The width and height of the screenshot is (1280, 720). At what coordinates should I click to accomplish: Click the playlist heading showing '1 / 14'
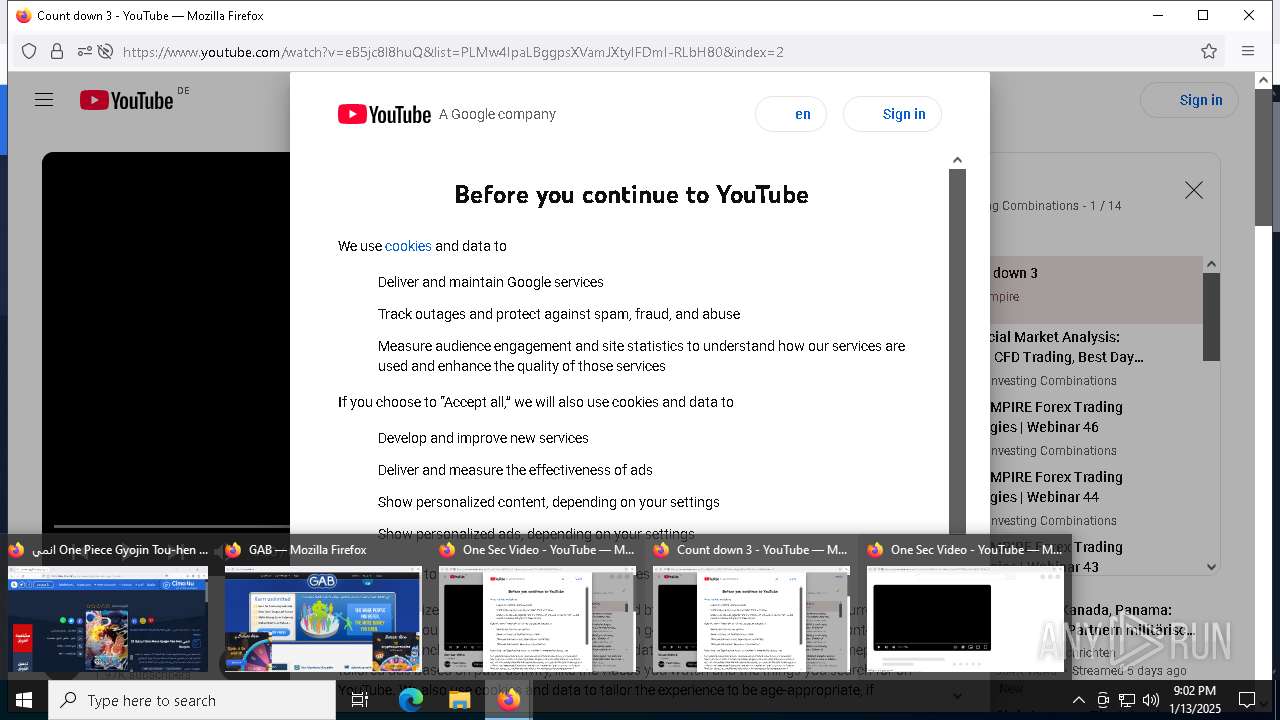pos(1055,206)
